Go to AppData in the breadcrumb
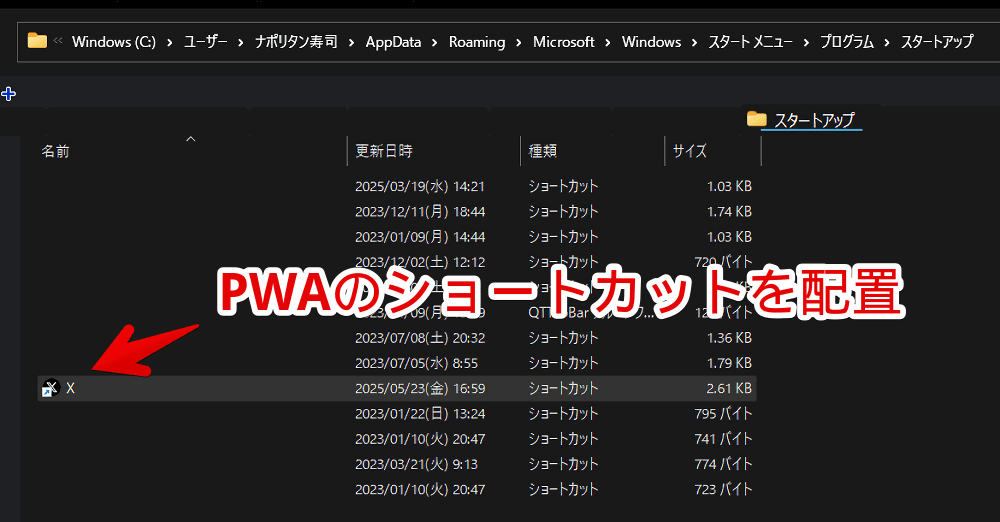 tap(393, 42)
